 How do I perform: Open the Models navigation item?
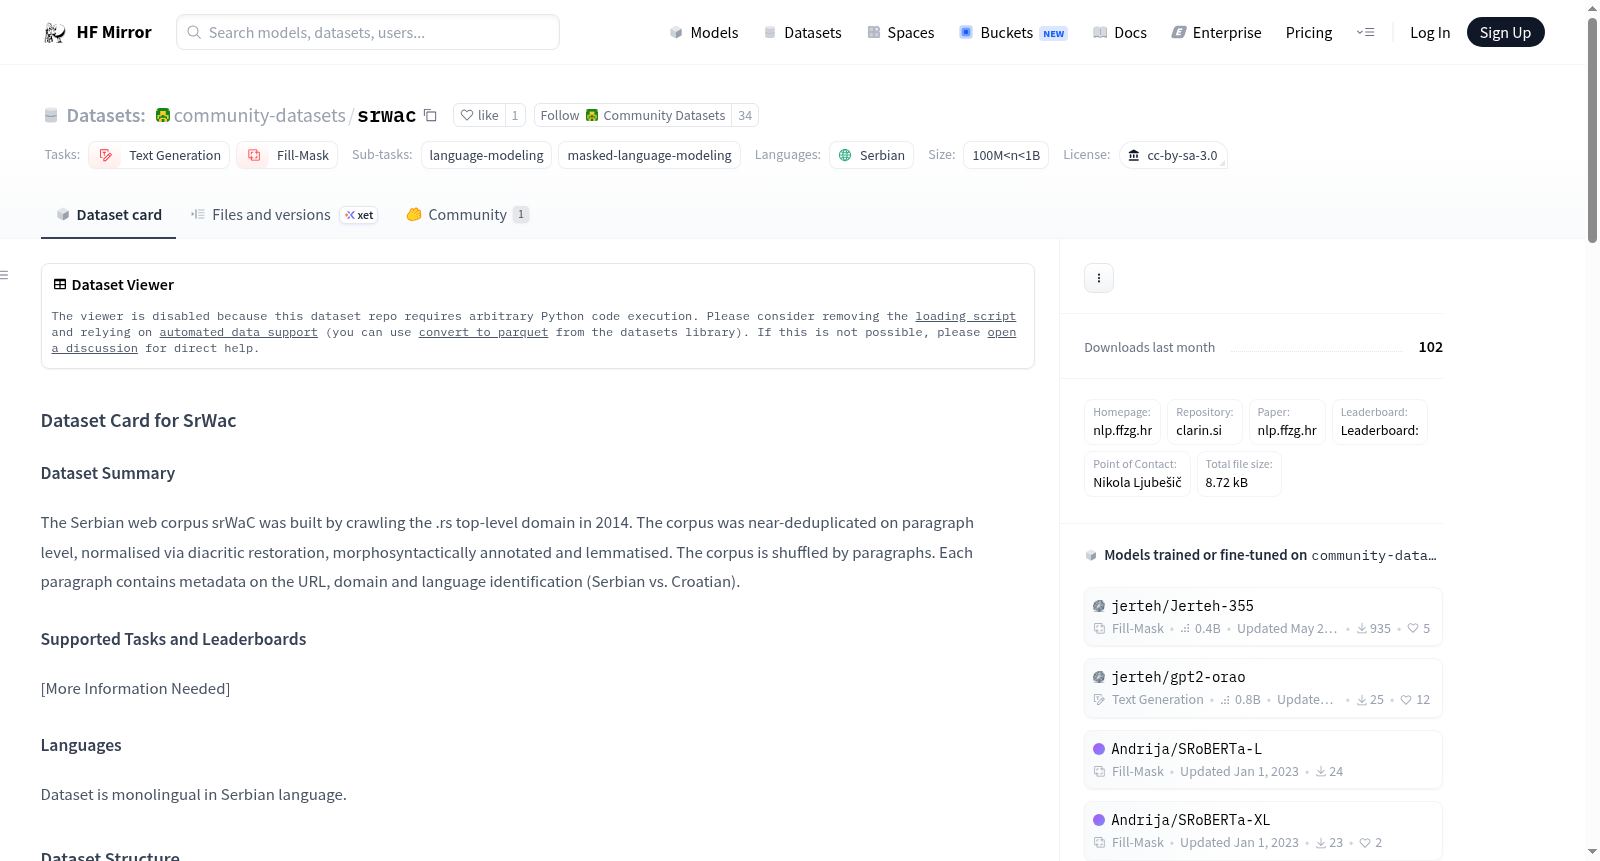704,33
